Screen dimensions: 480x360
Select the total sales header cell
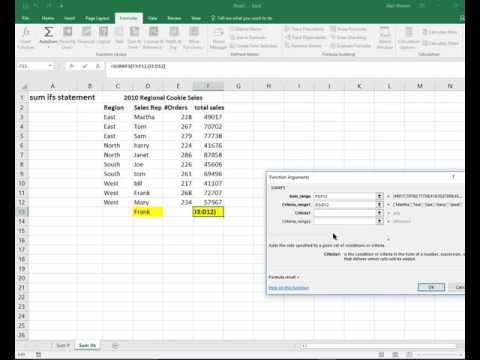coord(209,108)
